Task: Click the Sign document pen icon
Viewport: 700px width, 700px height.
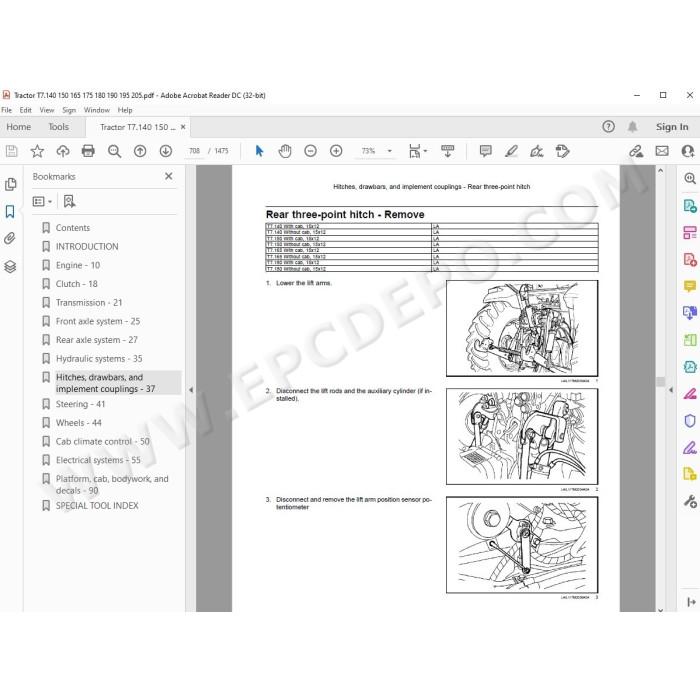Action: click(537, 151)
